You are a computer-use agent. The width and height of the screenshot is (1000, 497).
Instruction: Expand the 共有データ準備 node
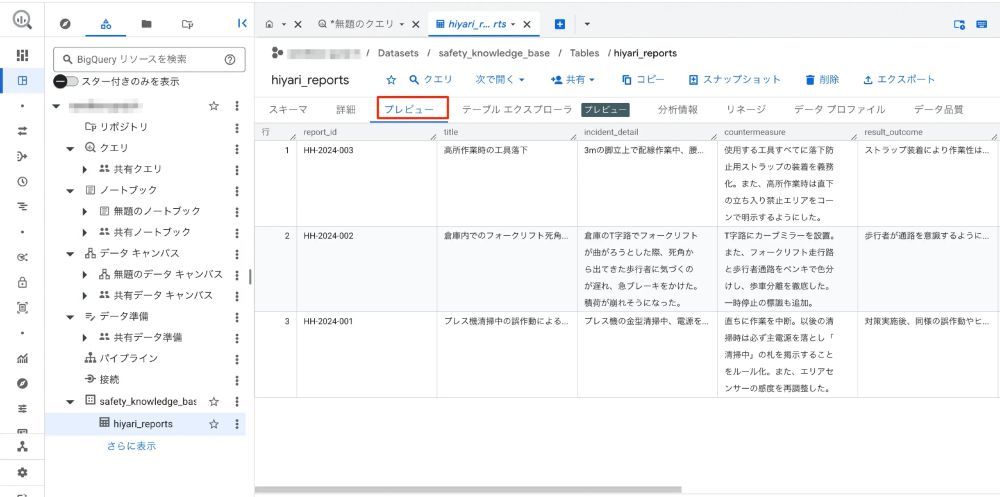(x=85, y=338)
